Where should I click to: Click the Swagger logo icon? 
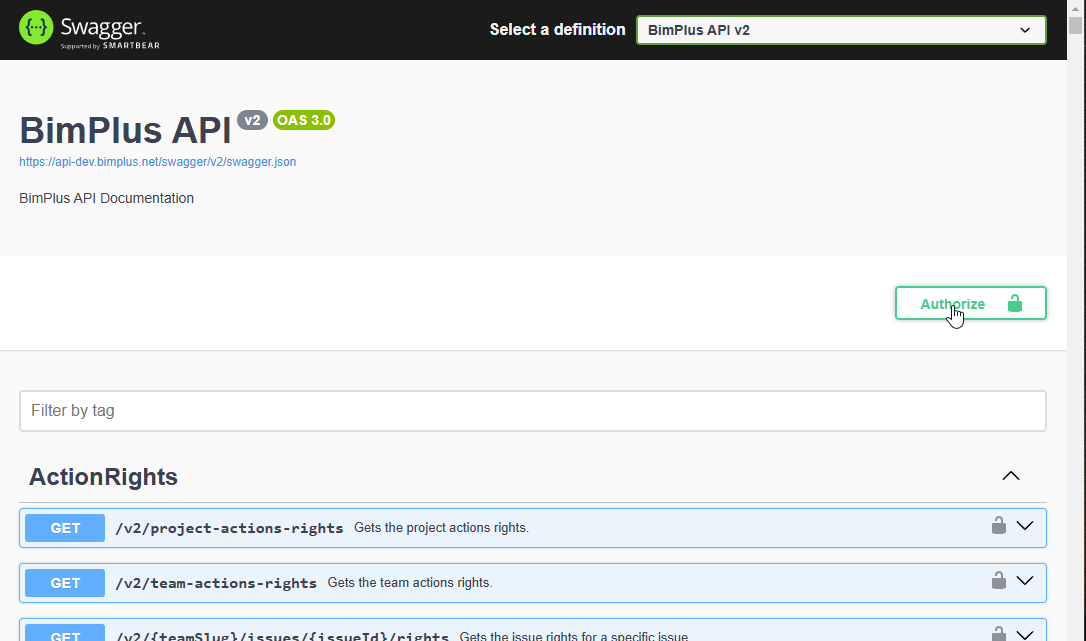tap(36, 28)
